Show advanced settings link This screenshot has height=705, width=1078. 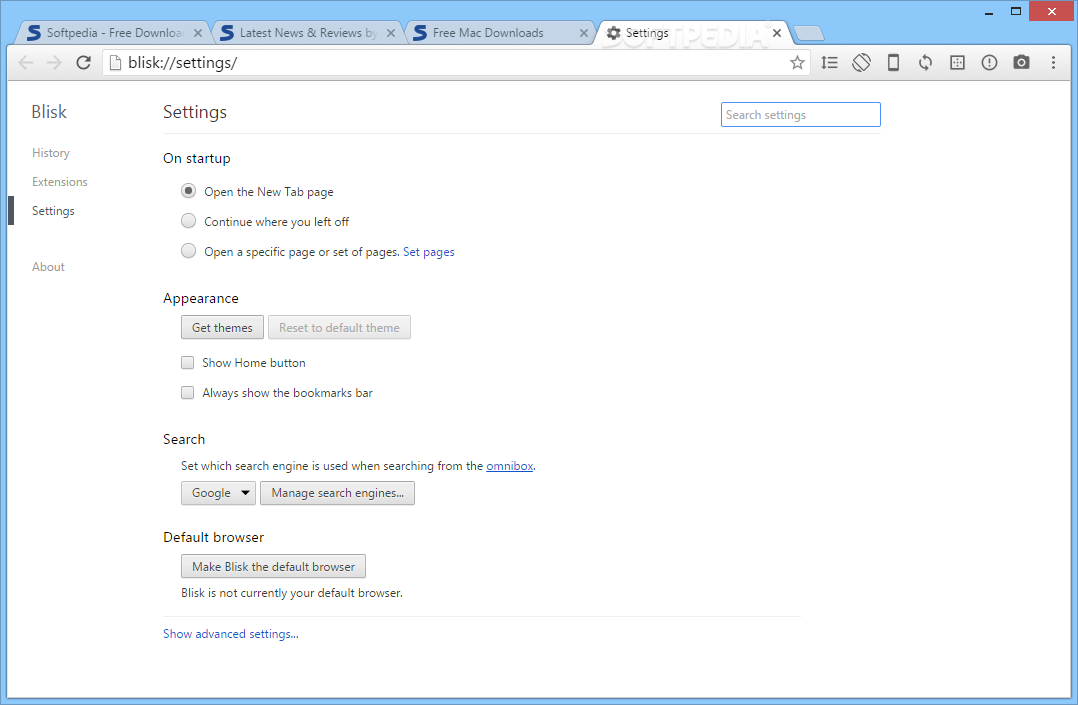coord(231,633)
